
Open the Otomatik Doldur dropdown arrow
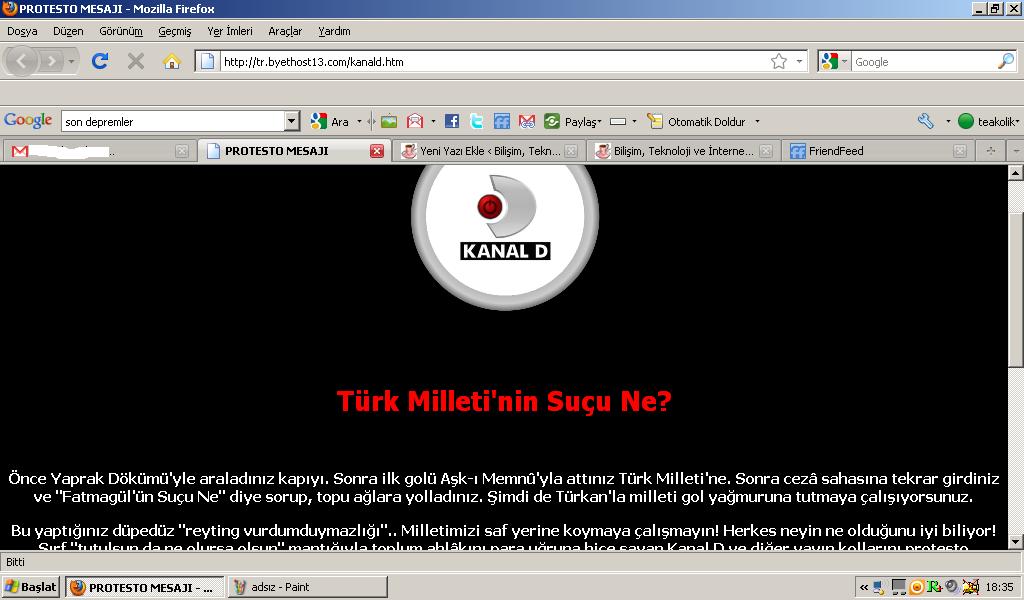click(x=757, y=121)
